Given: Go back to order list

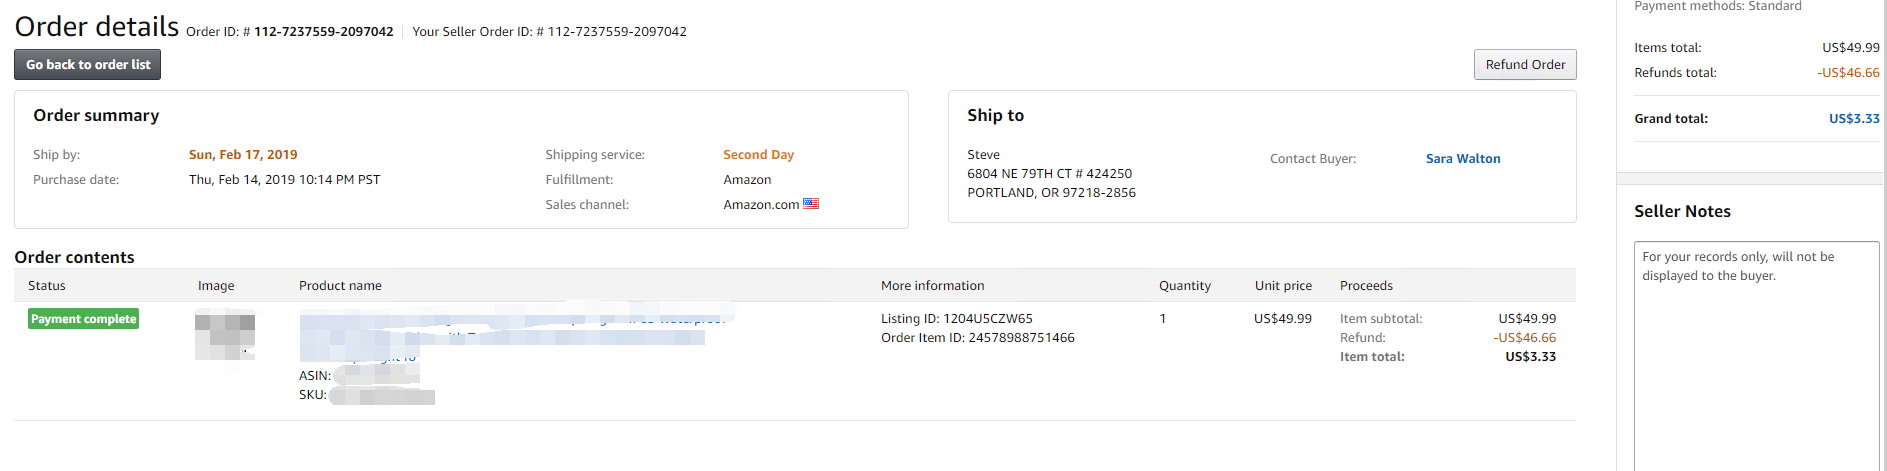Looking at the screenshot, I should [x=88, y=65].
